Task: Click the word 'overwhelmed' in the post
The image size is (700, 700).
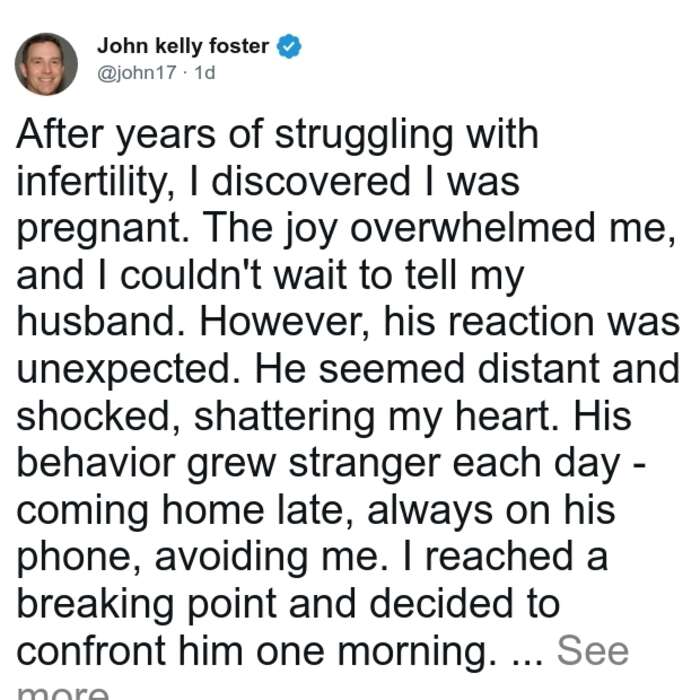Action: [x=472, y=227]
